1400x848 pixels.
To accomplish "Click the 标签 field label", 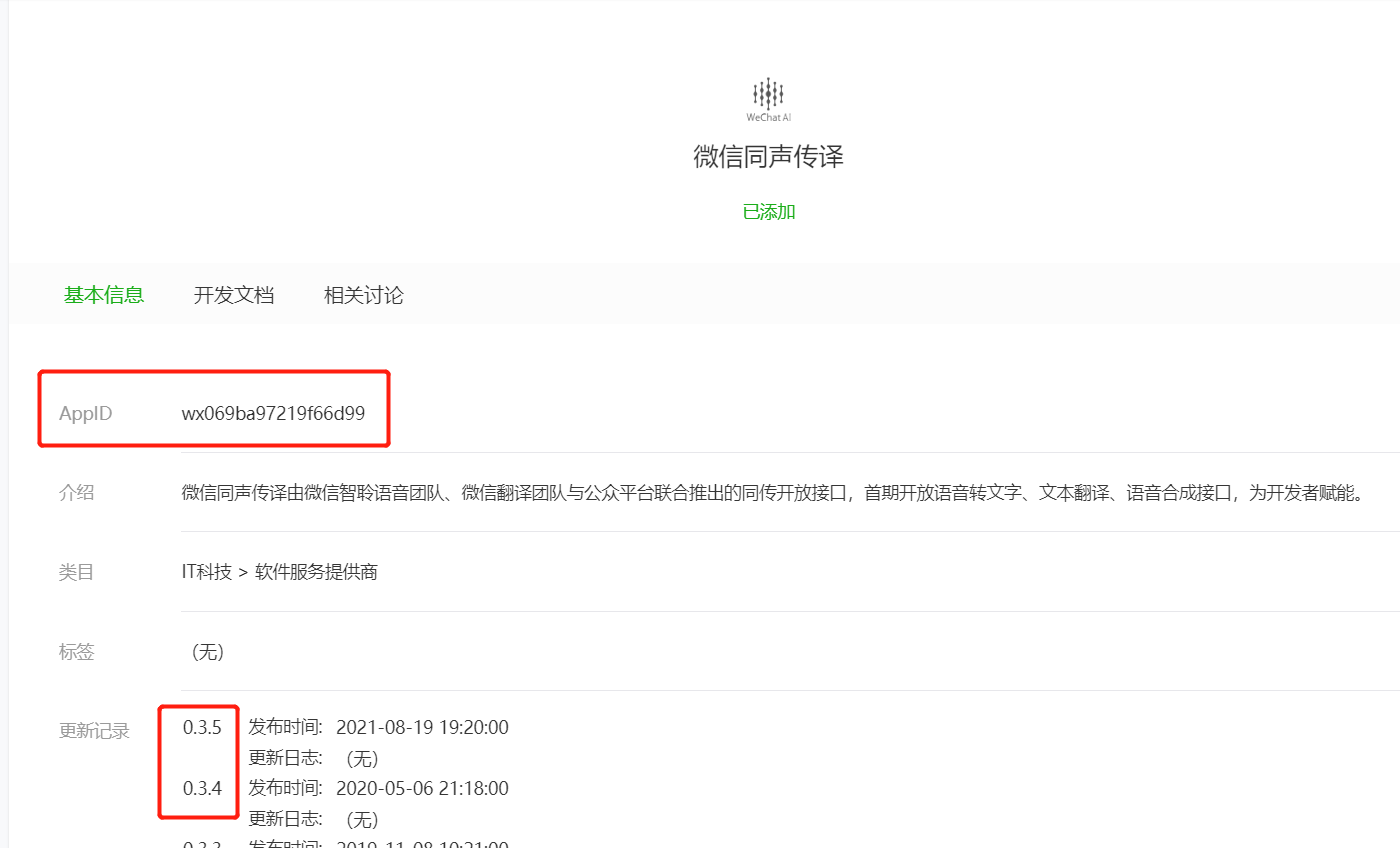I will [x=77, y=652].
